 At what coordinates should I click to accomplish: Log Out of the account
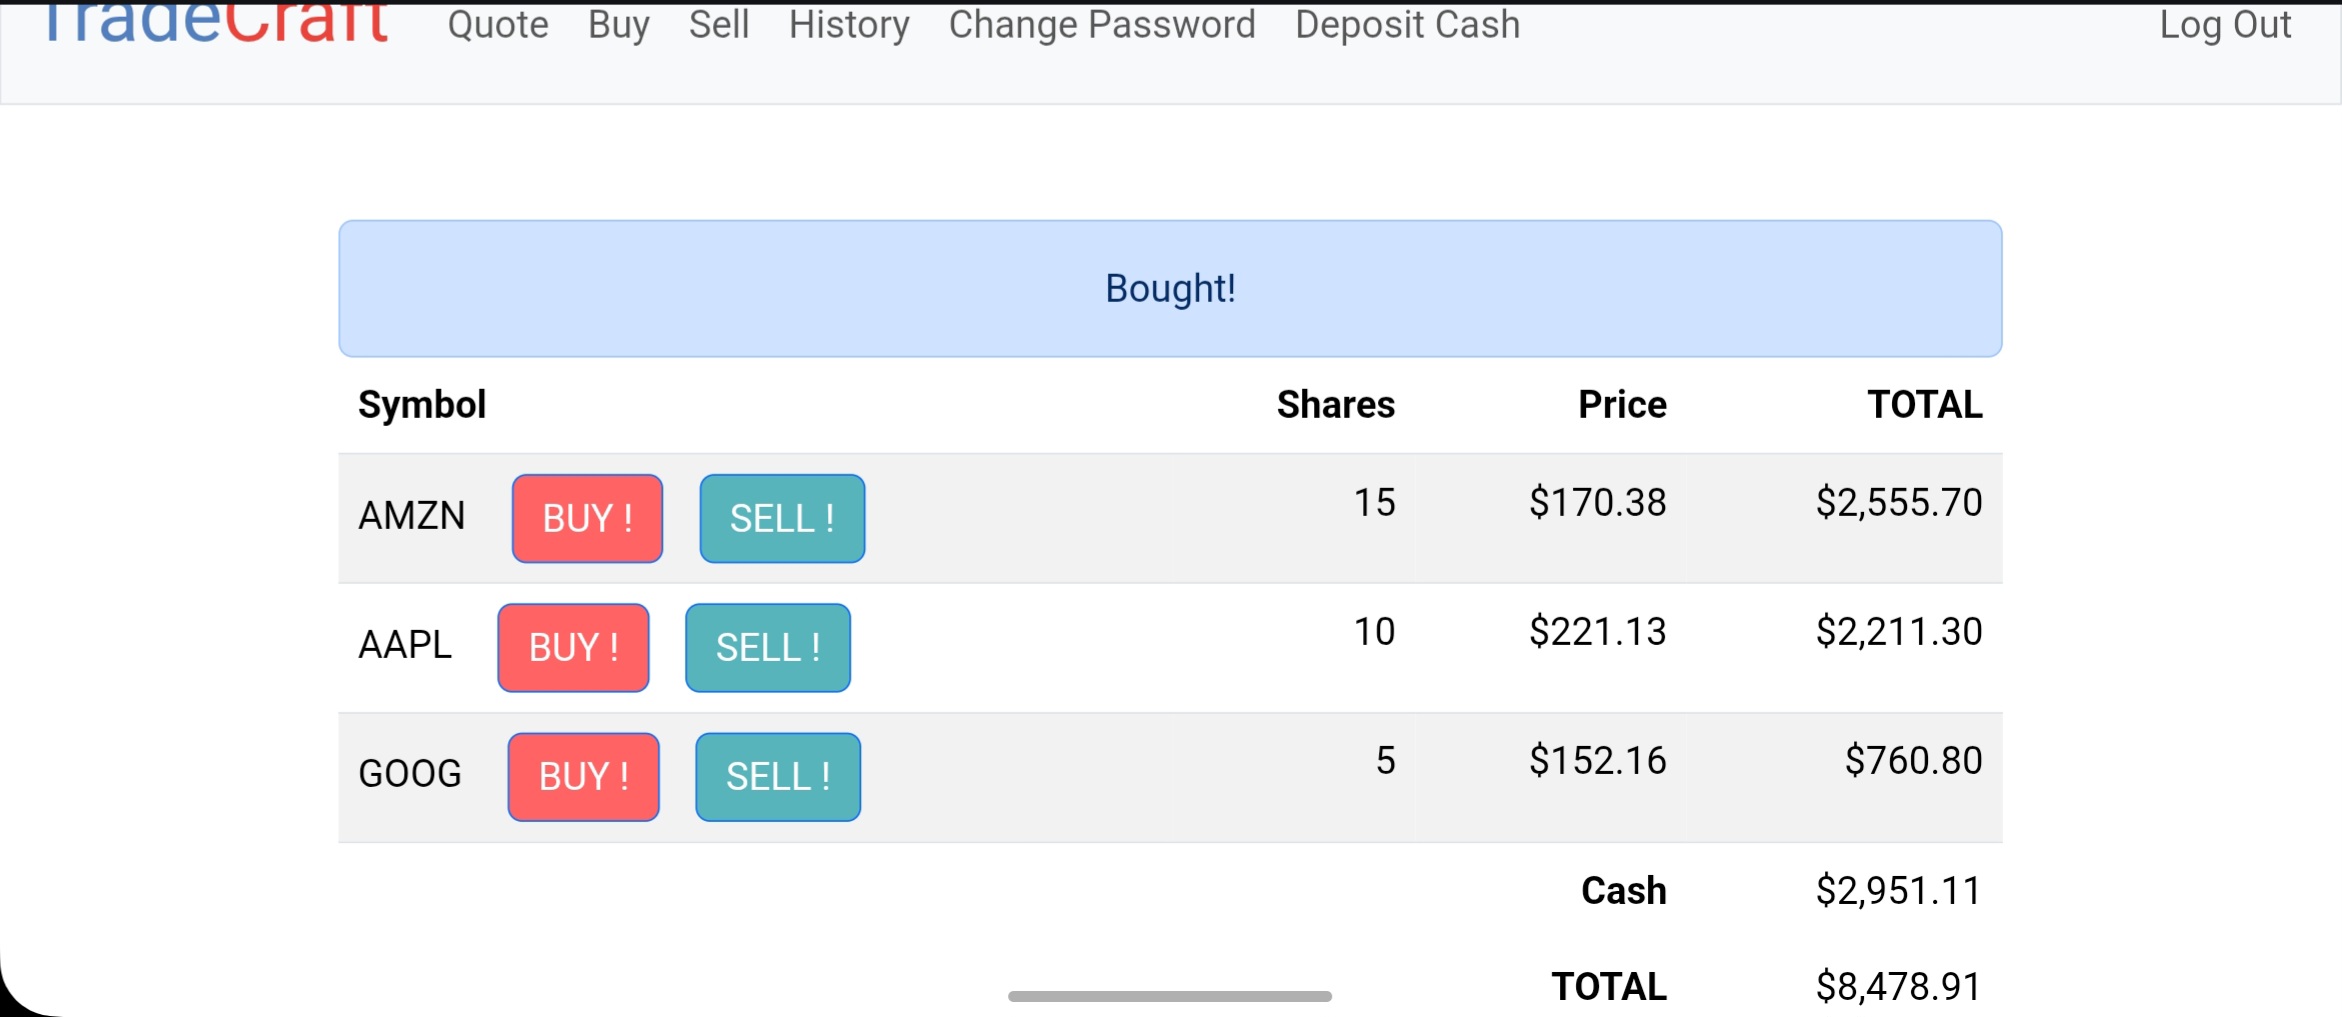click(x=2224, y=24)
